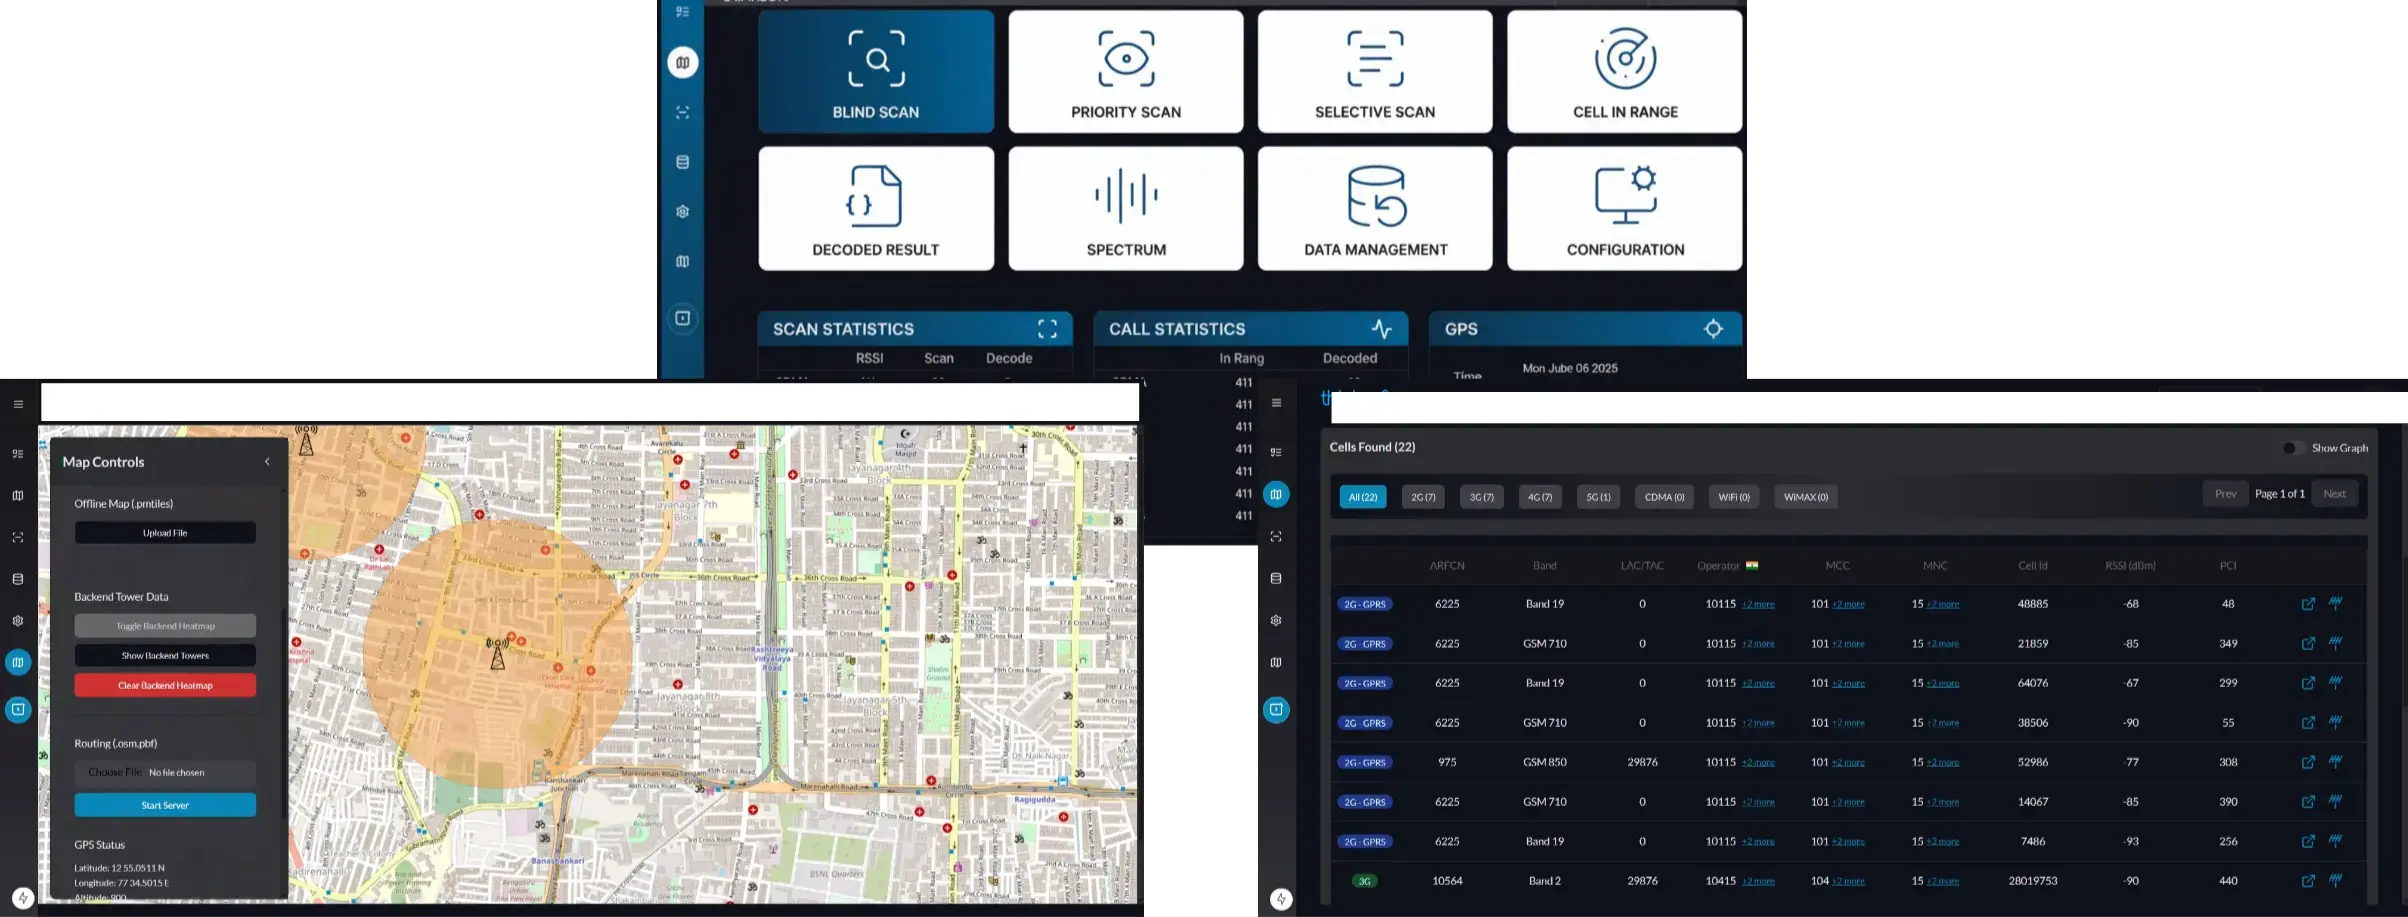Image resolution: width=2408 pixels, height=917 pixels.
Task: Open external link for cell 48885
Action: [x=2308, y=604]
